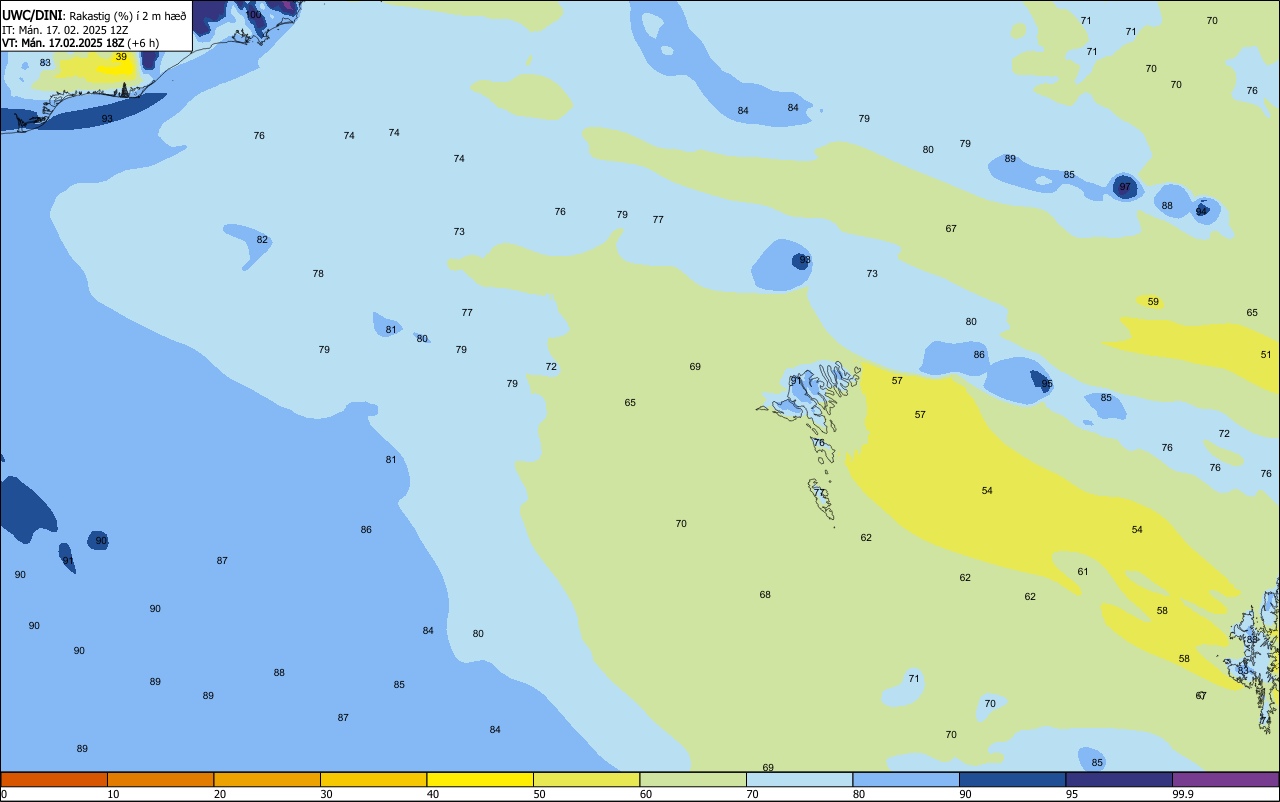Select the legend tick label 30
This screenshot has height=802, width=1280.
pyautogui.click(x=326, y=794)
